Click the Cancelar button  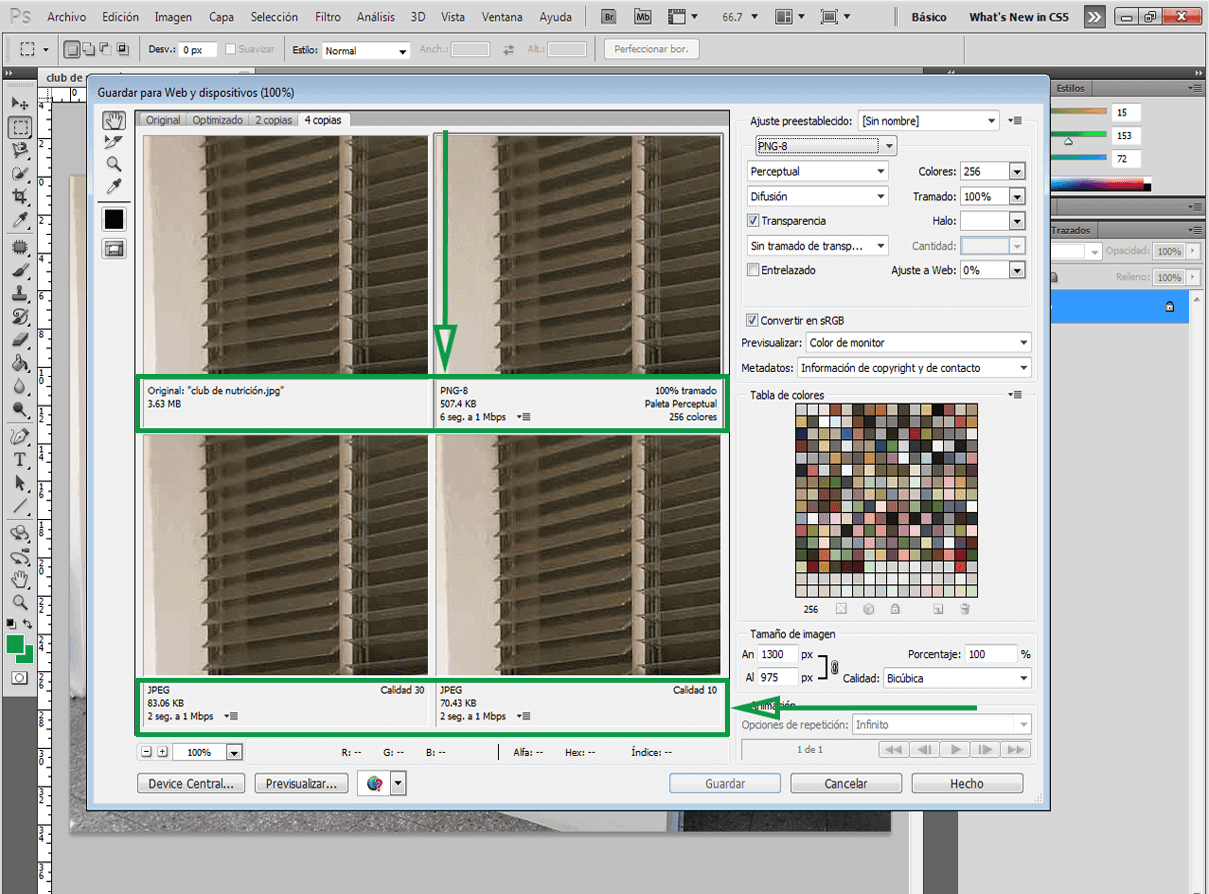coord(846,784)
